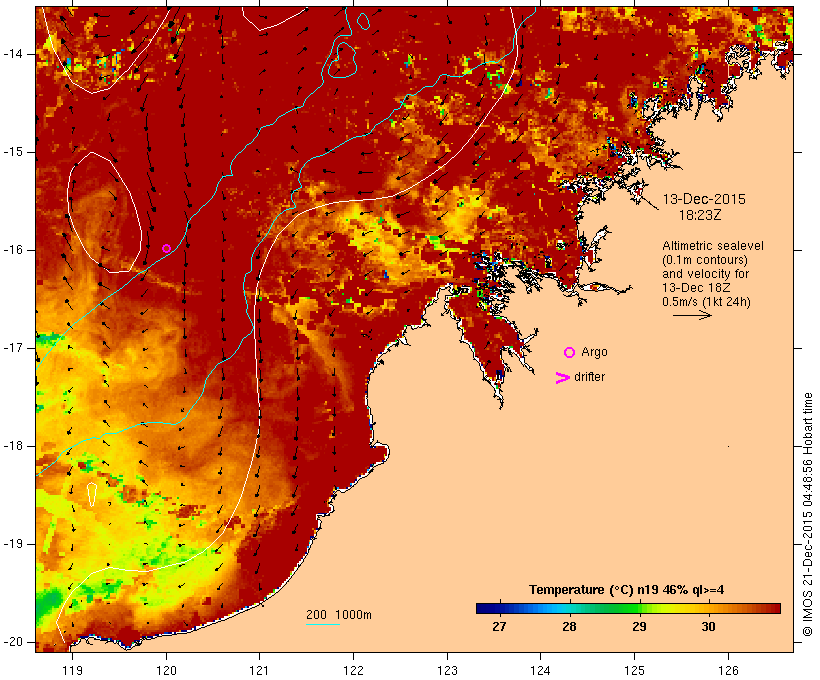820x680 pixels.
Task: Click the longitude axis label '124'
Action: coord(541,671)
